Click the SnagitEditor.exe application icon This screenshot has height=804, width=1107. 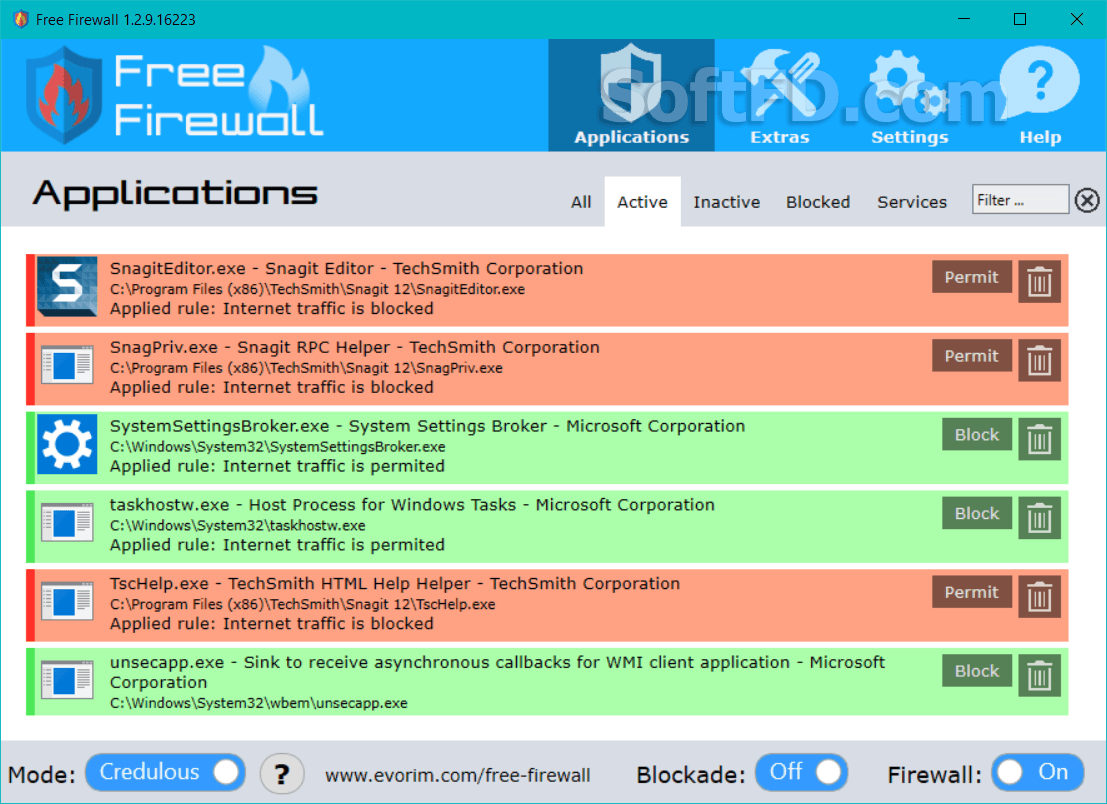67,286
